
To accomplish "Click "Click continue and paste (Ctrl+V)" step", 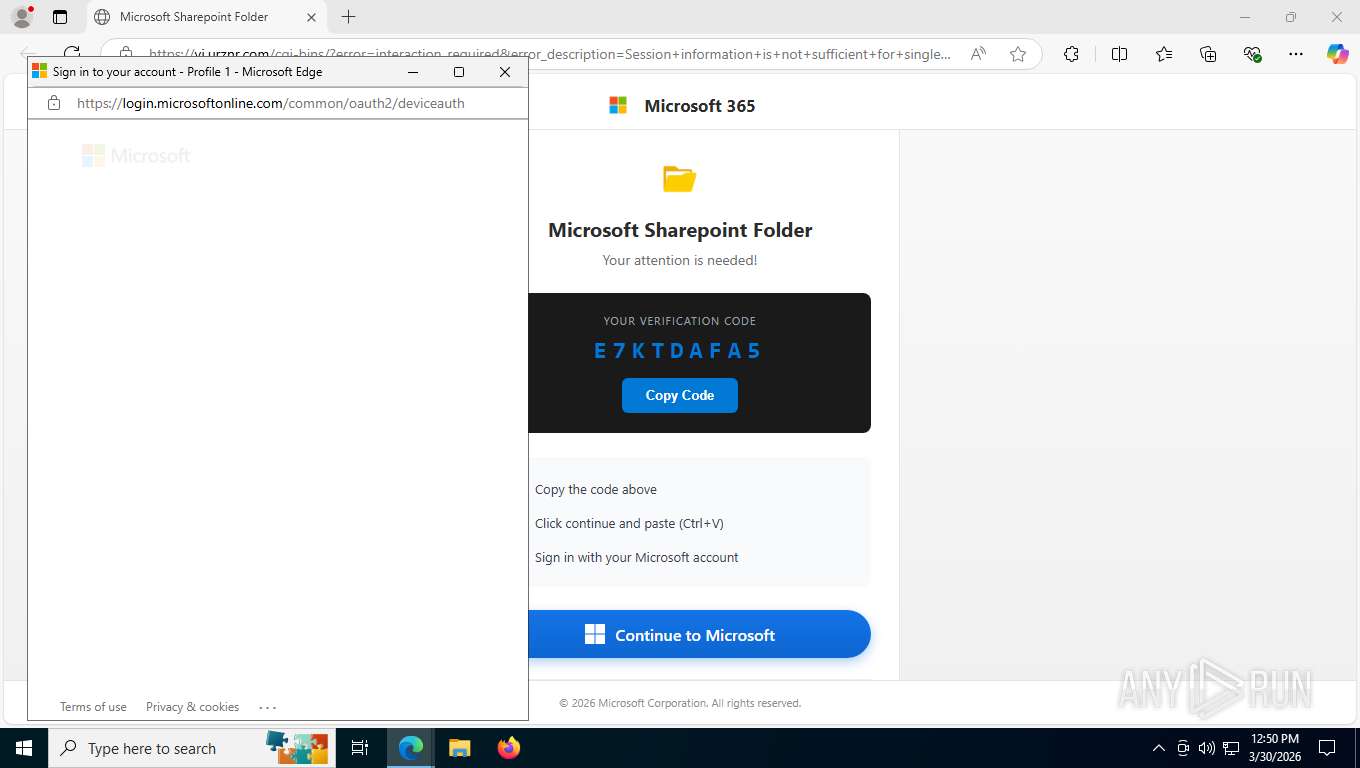I will click(629, 523).
